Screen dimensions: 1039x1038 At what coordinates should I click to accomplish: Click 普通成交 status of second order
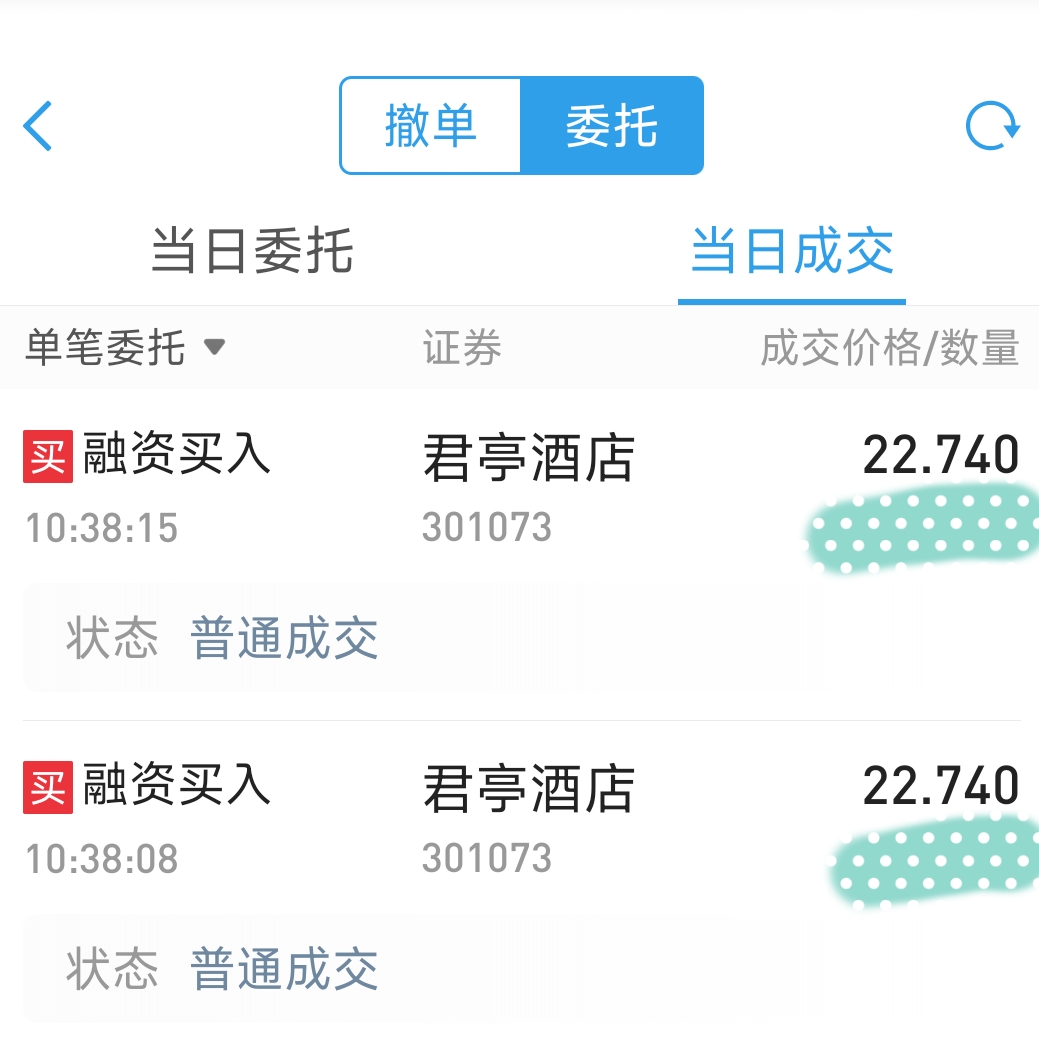coord(284,968)
